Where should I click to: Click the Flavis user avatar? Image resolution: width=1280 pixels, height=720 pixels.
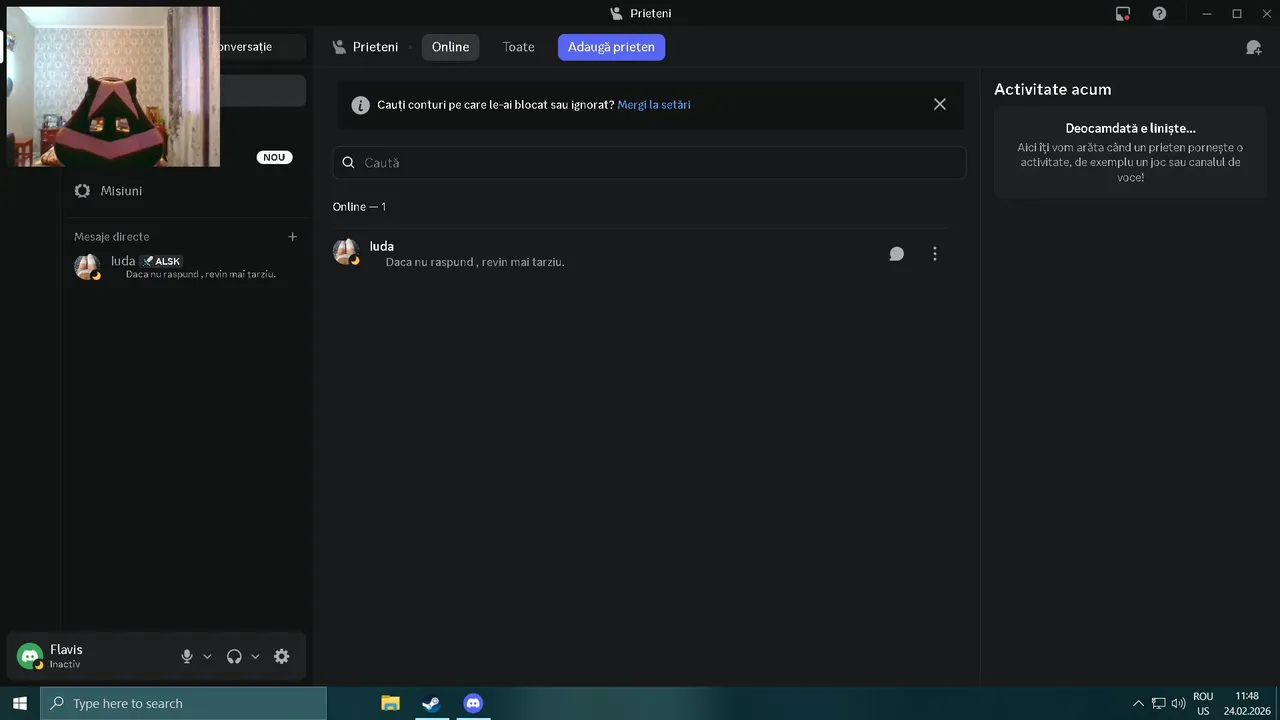click(x=30, y=656)
